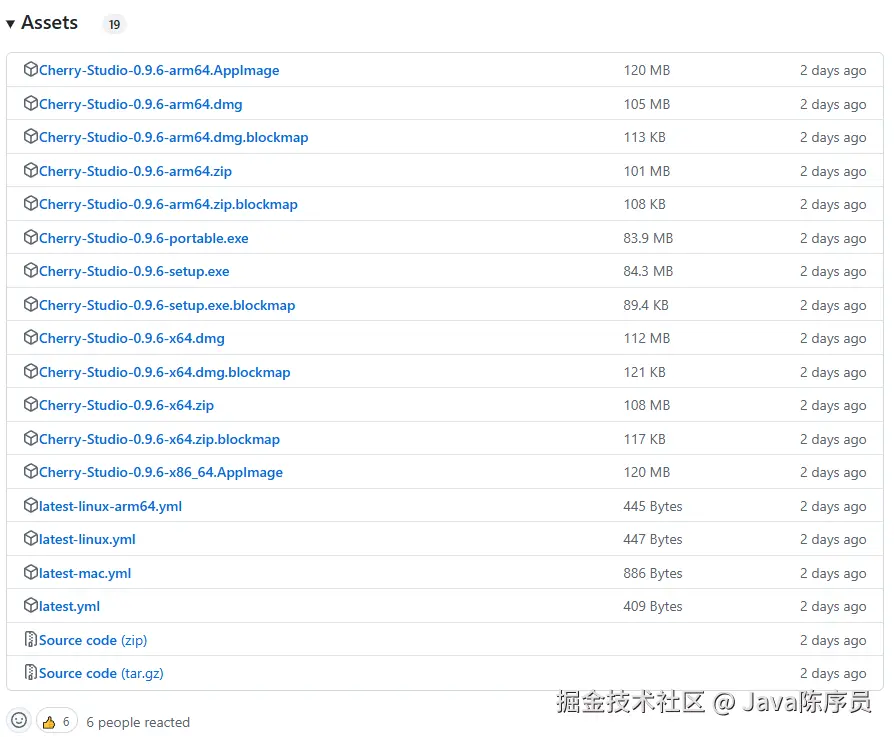The image size is (894, 737).
Task: Click 2 days ago on Source code (zip) row
Action: 832,641
